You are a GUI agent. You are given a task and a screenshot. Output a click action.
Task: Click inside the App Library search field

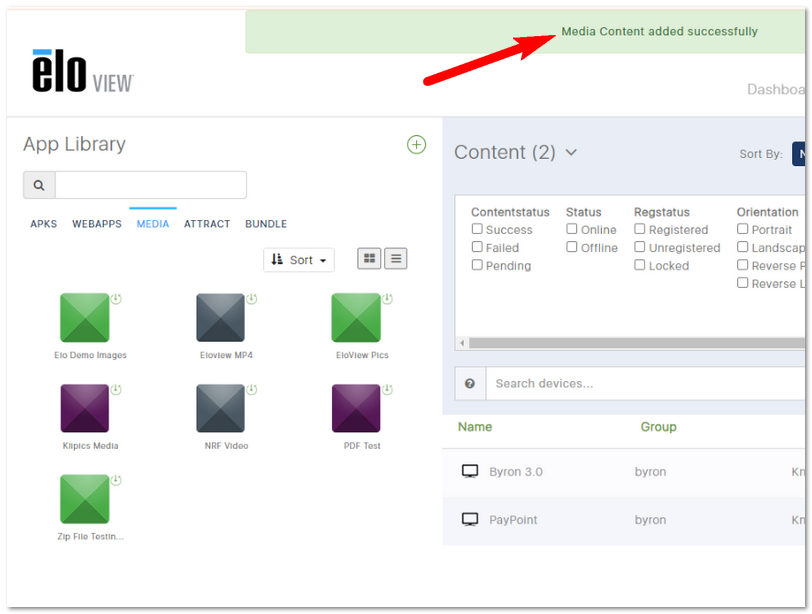click(x=151, y=185)
